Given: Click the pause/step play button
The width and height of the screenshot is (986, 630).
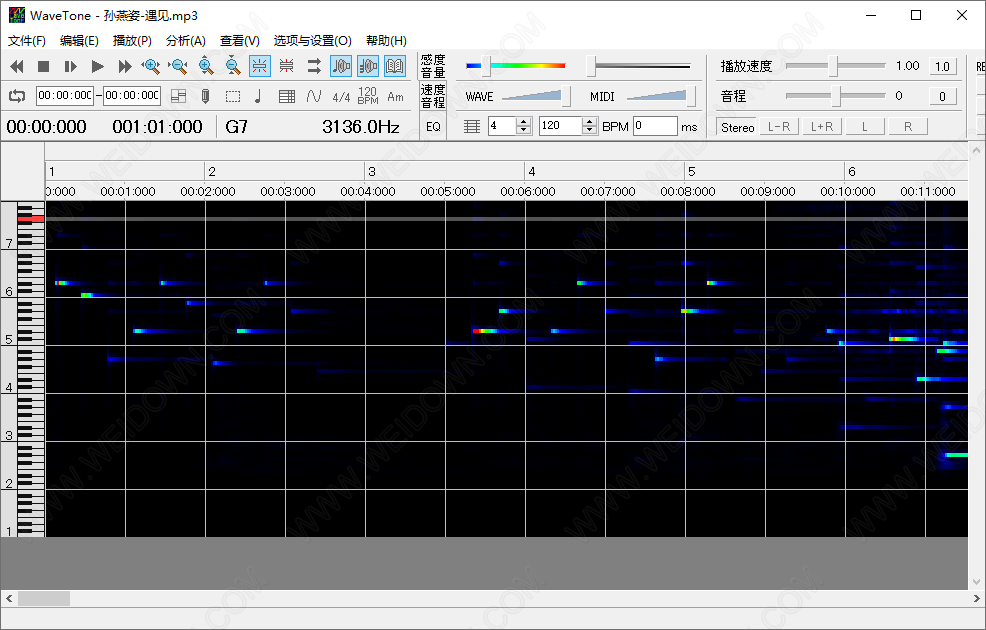Looking at the screenshot, I should click(70, 66).
